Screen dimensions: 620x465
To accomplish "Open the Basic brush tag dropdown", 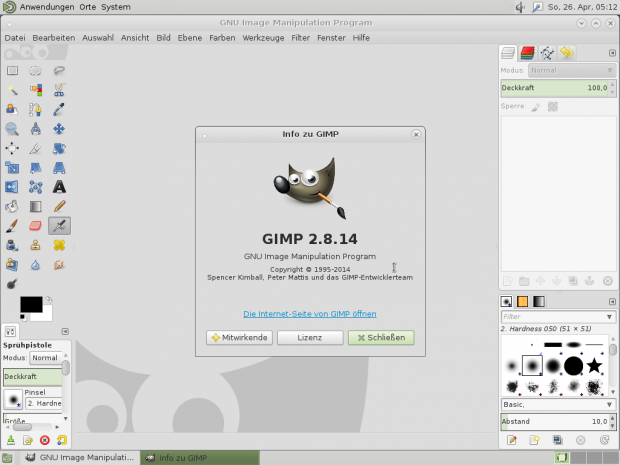I will [x=558, y=405].
